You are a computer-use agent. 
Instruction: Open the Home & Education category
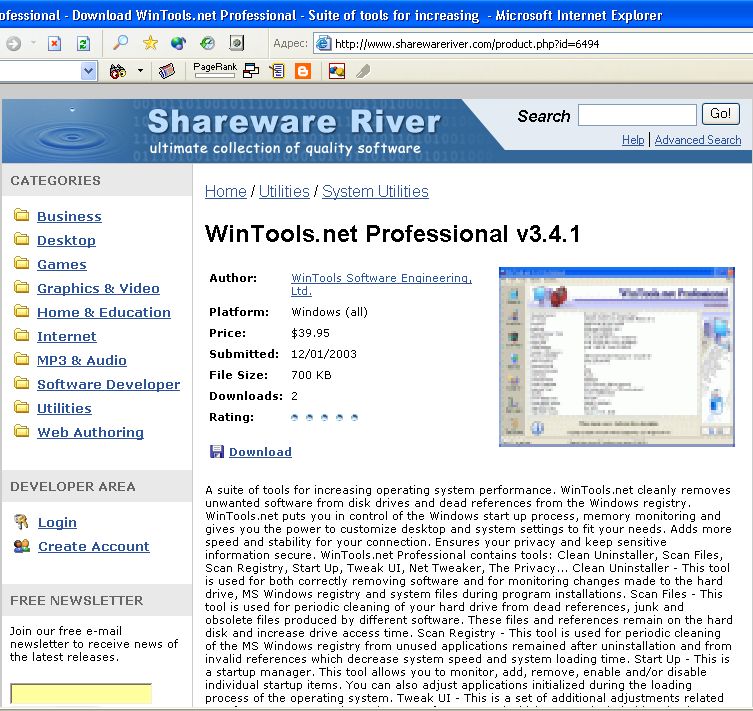[104, 313]
